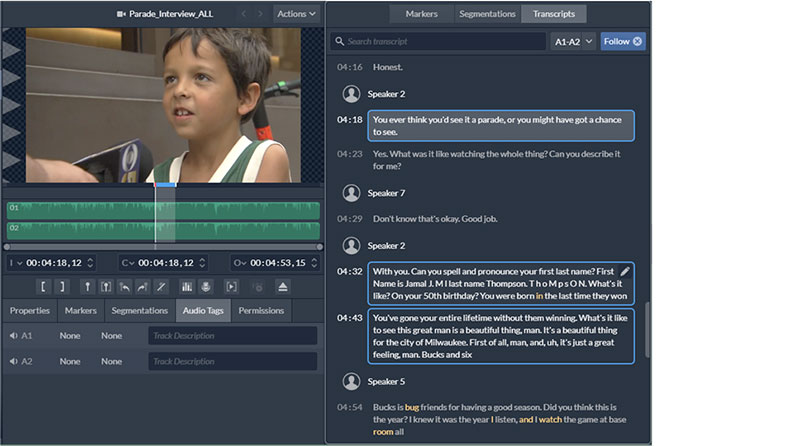Open the audio levels bars icon
The image size is (800, 446).
coord(187,287)
